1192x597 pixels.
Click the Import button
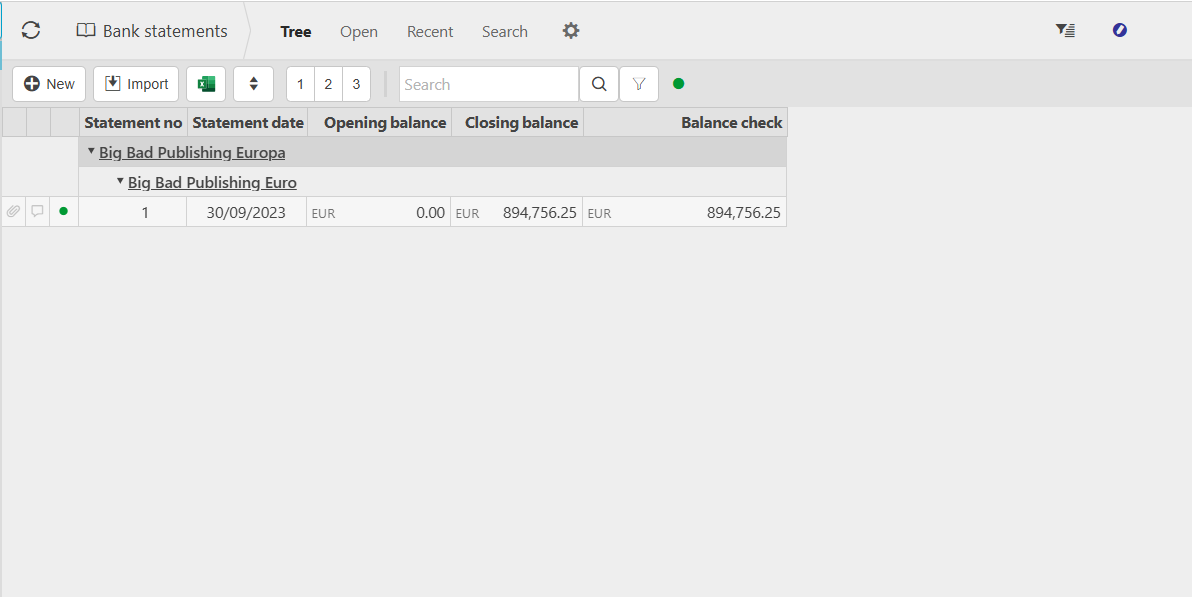pos(136,84)
